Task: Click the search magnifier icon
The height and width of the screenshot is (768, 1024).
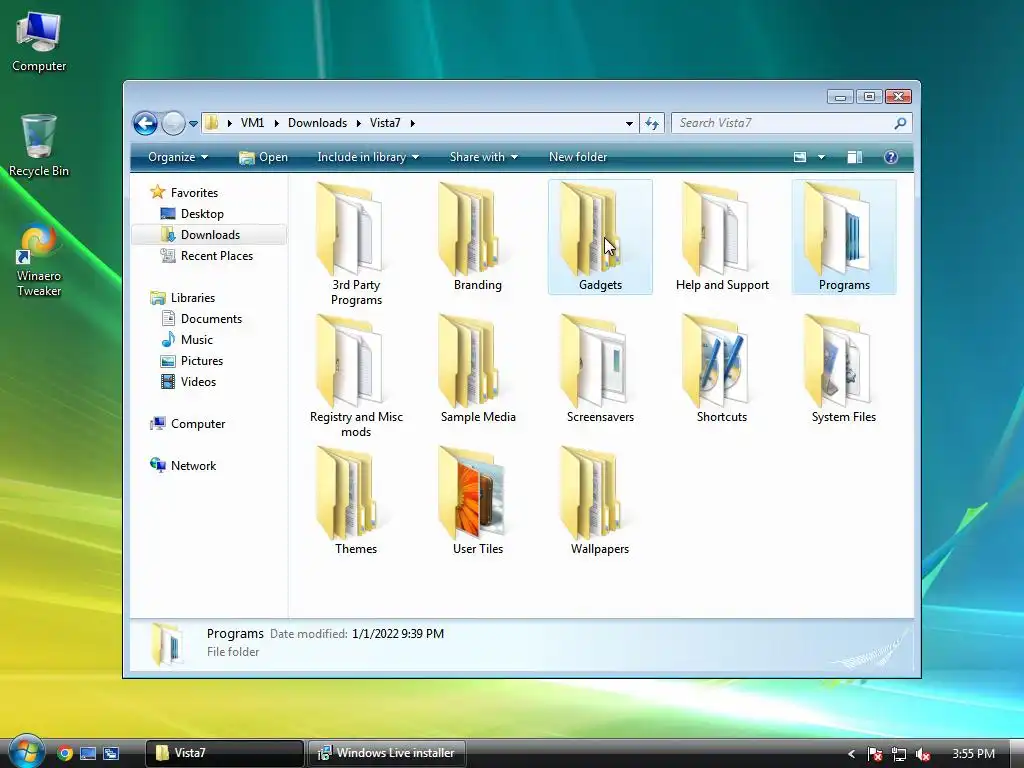Action: (901, 123)
